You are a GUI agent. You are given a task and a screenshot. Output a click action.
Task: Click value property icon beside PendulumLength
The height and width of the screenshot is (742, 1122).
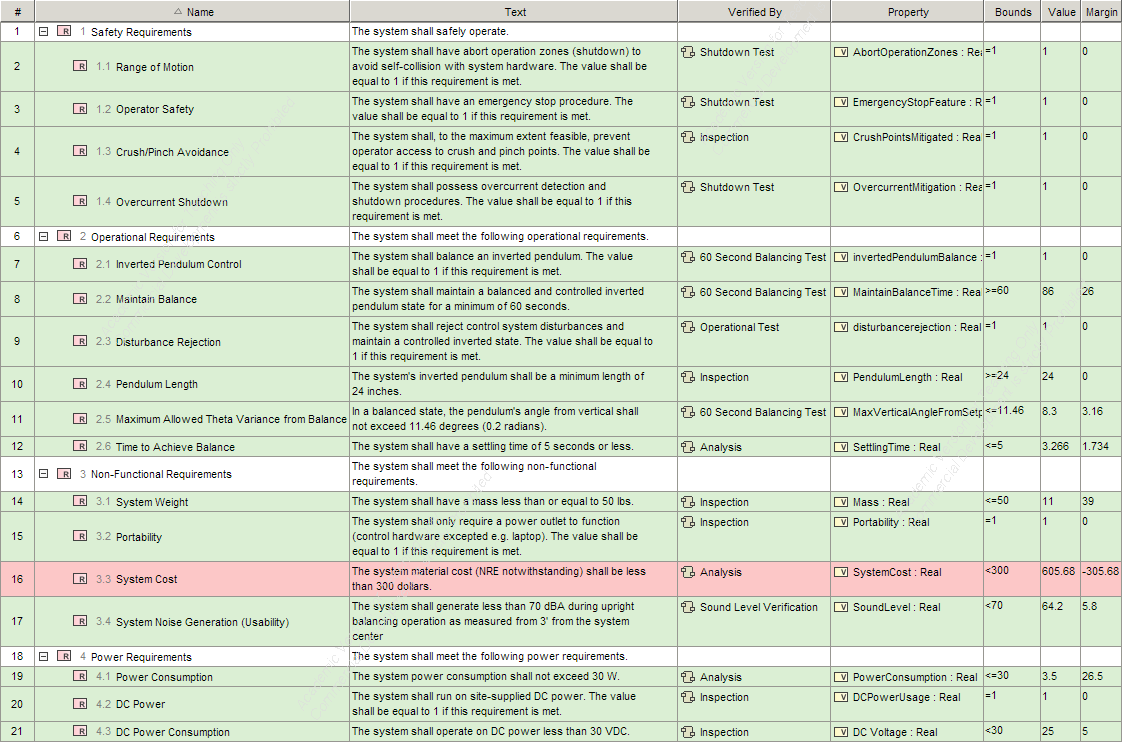point(842,377)
